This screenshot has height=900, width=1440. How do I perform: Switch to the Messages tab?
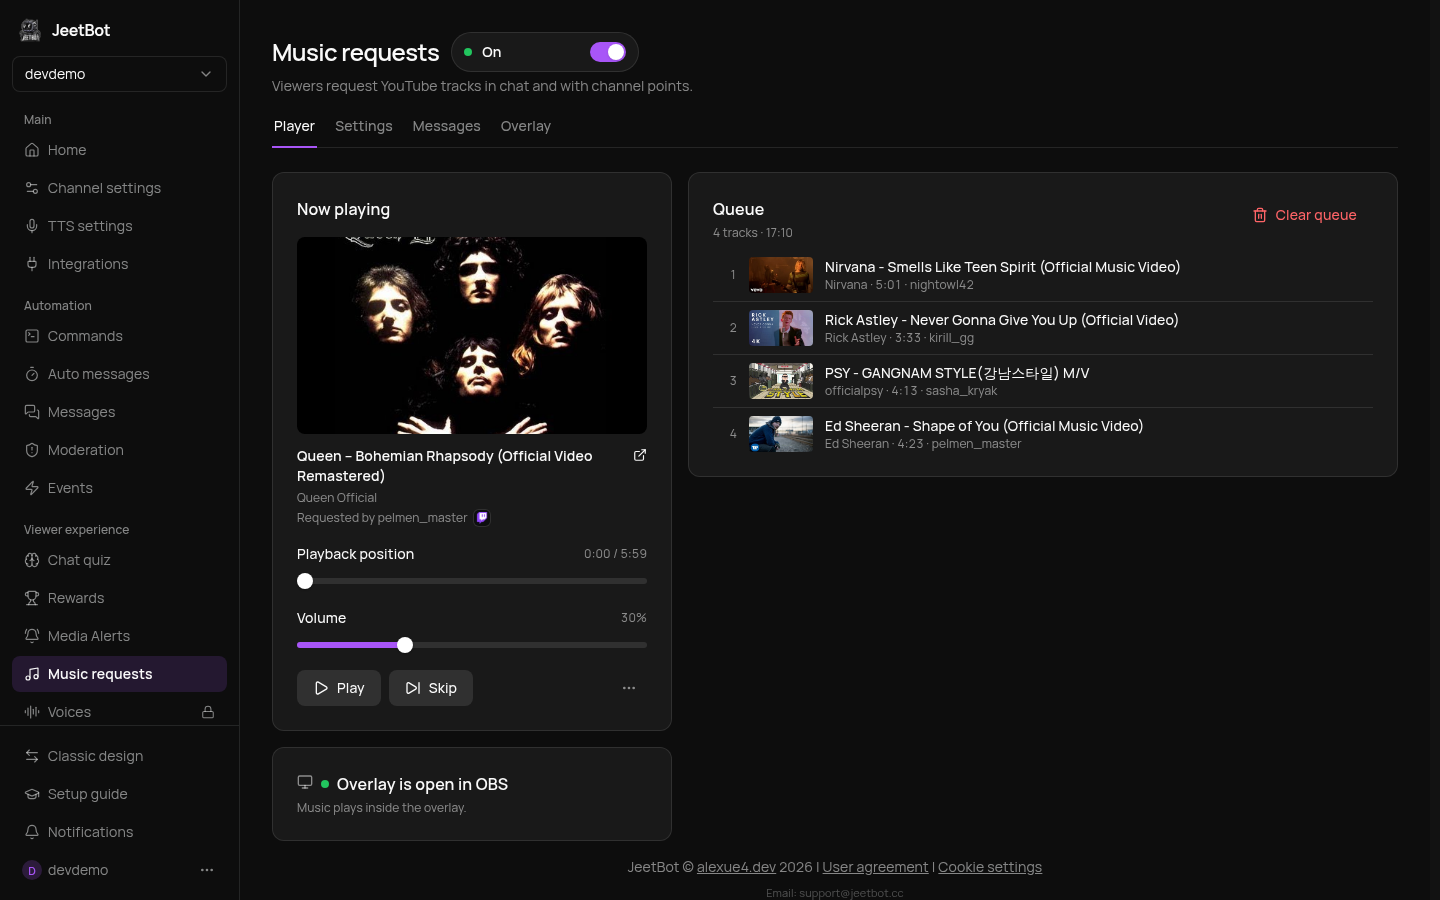[x=446, y=126]
